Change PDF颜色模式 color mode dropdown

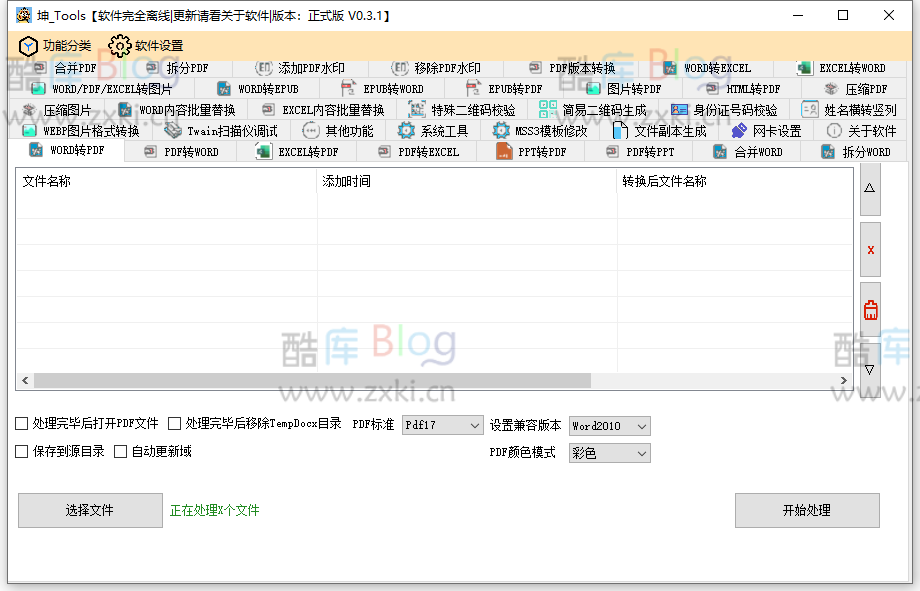[610, 452]
